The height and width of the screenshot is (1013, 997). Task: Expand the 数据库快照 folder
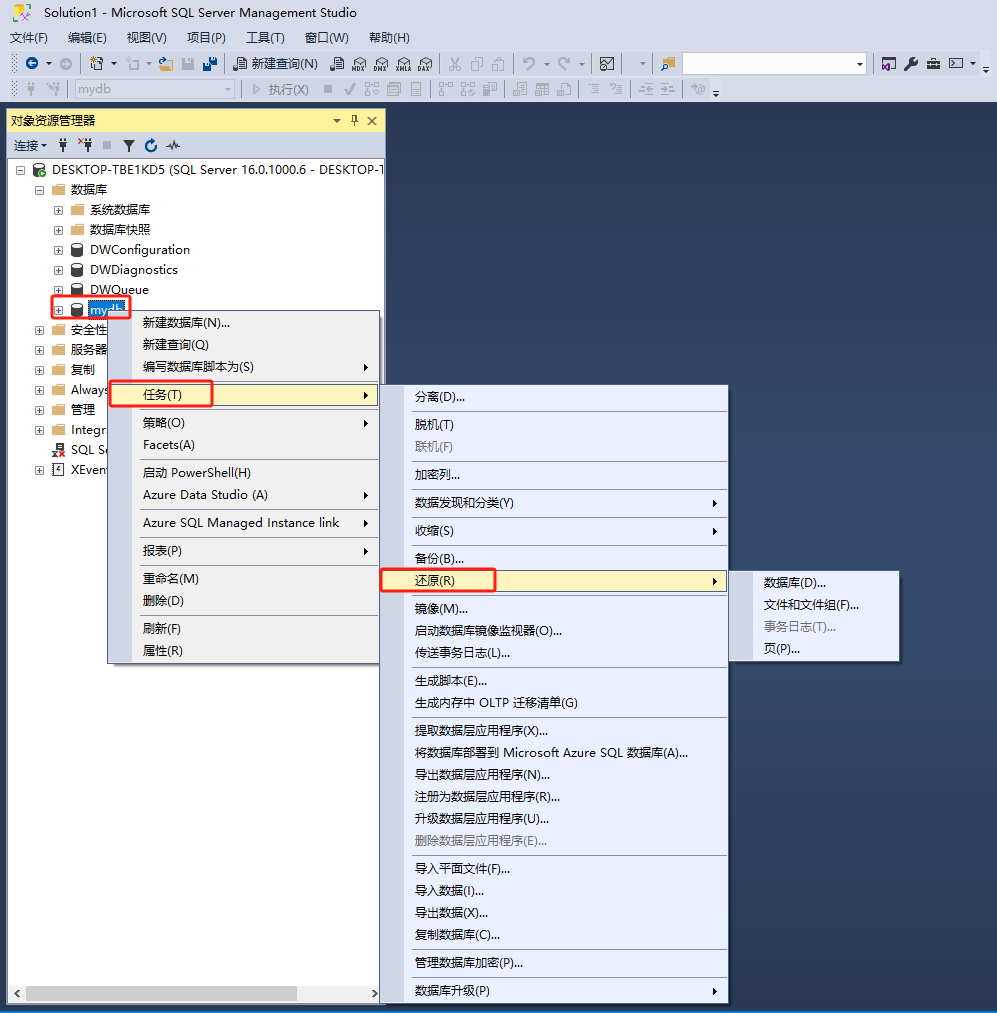pos(58,230)
